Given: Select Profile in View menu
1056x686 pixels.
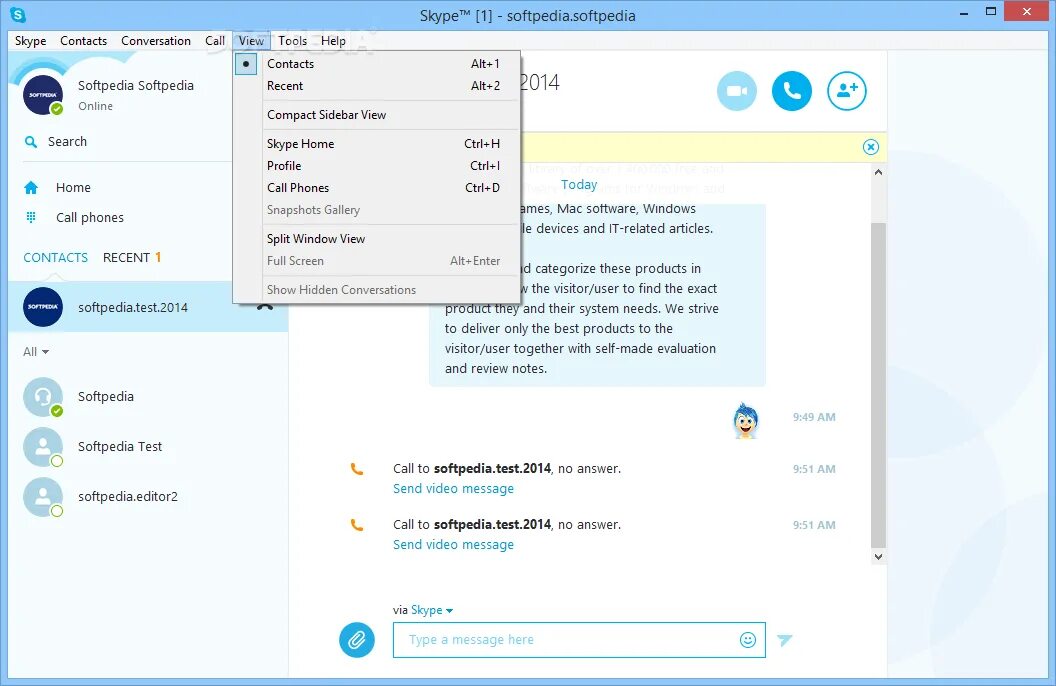Looking at the screenshot, I should 383,166.
